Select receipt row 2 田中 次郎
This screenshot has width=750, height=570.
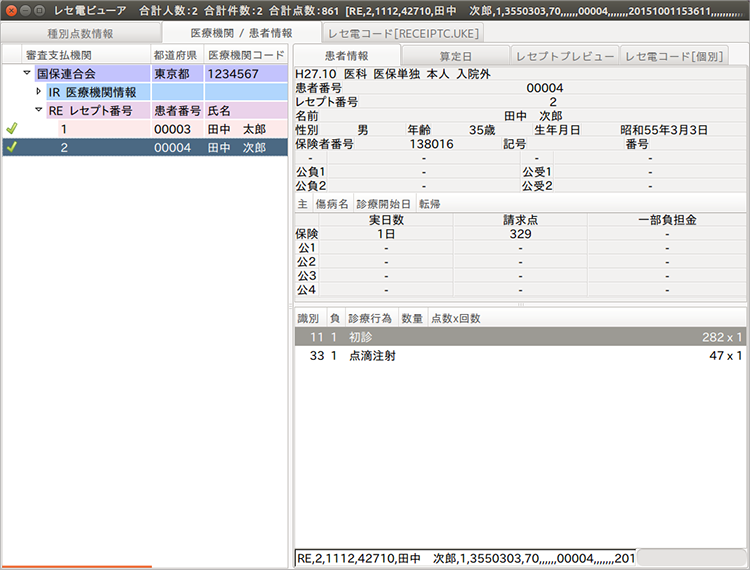tap(145, 147)
